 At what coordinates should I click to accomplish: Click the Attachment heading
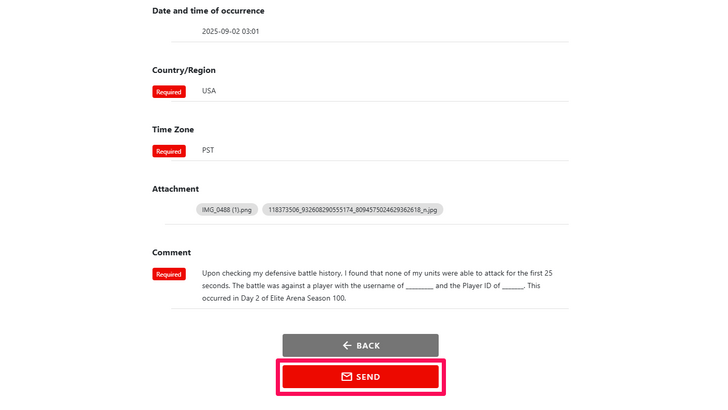click(175, 188)
